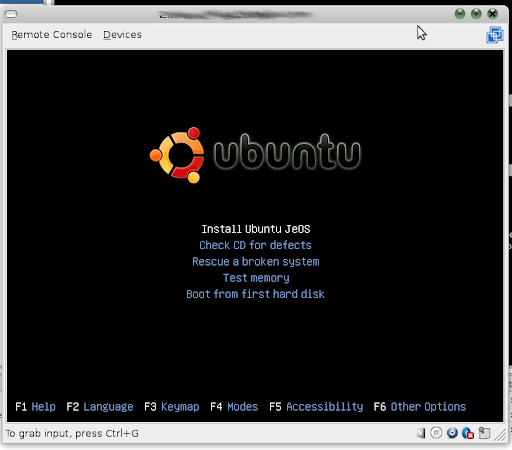The width and height of the screenshot is (512, 450).
Task: Select Rescue a broken system
Action: pos(256,262)
